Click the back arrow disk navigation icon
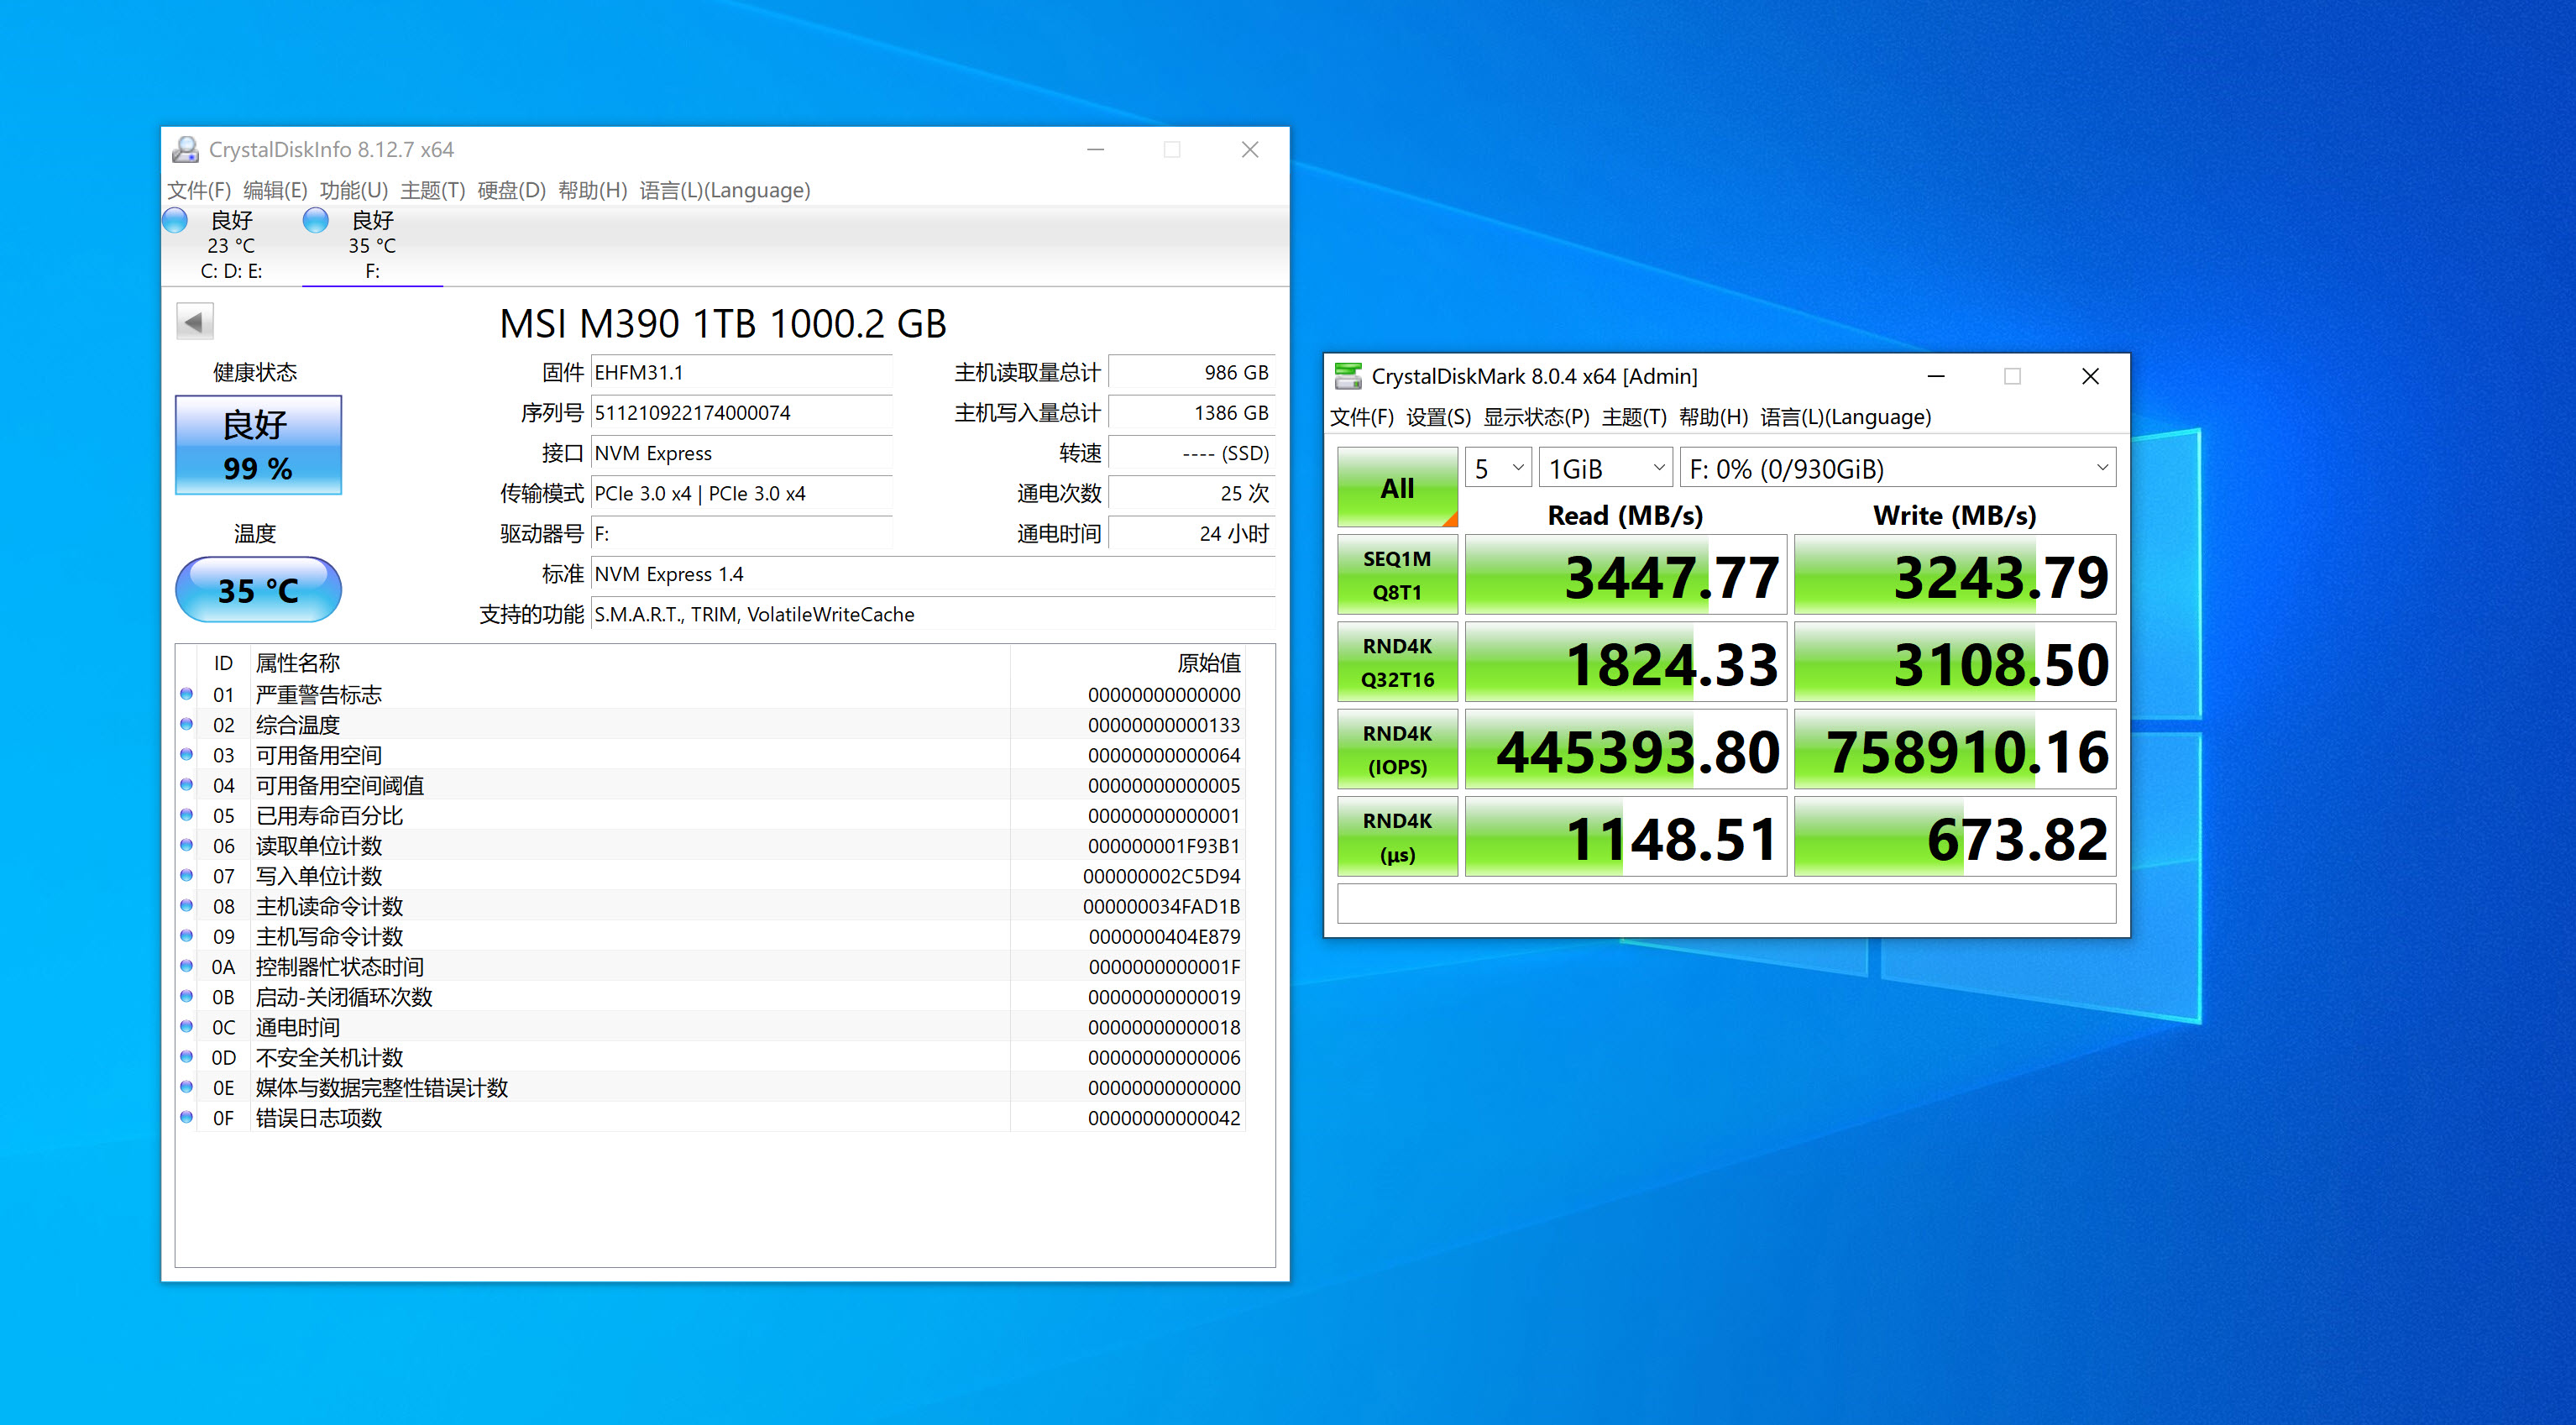2576x1425 pixels. [x=195, y=322]
